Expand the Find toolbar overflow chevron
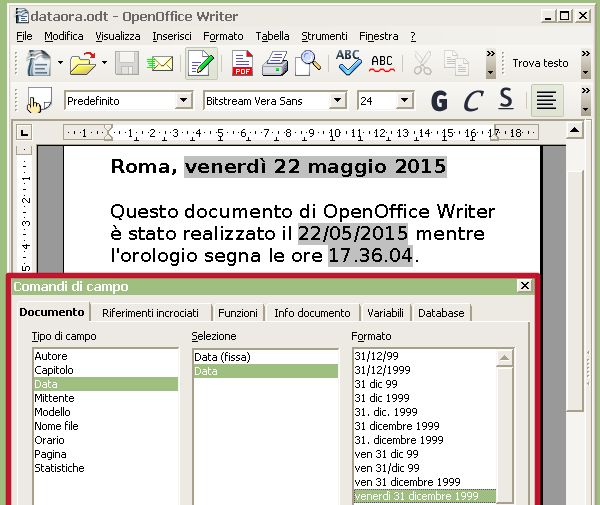 click(x=585, y=54)
